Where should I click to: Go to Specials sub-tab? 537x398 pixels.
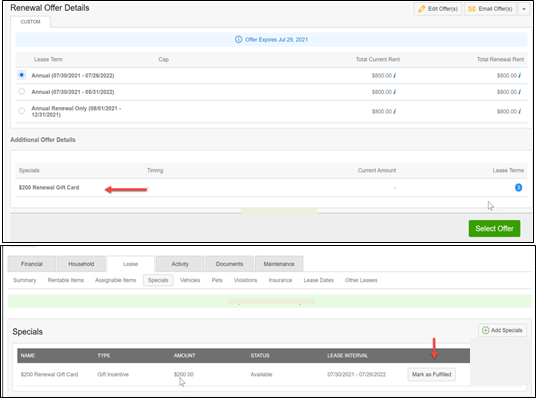coord(158,280)
